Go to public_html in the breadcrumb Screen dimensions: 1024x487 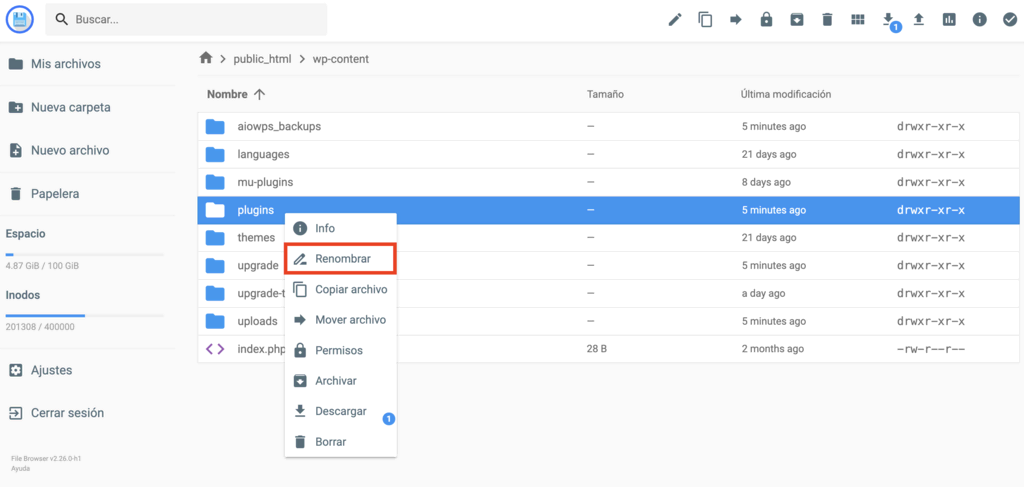[x=262, y=59]
